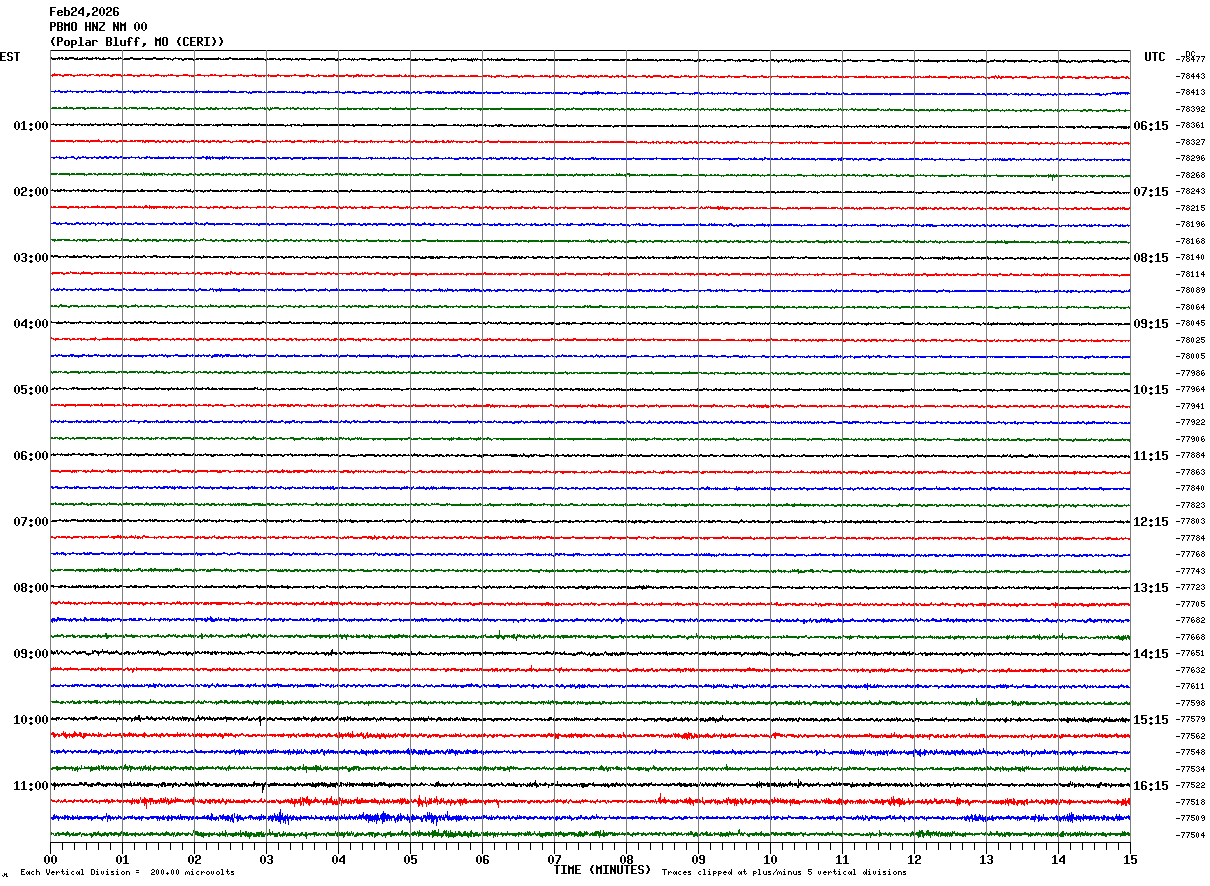The width and height of the screenshot is (1210, 886).
Task: Click minute 05 on the time axis
Action: click(x=410, y=859)
